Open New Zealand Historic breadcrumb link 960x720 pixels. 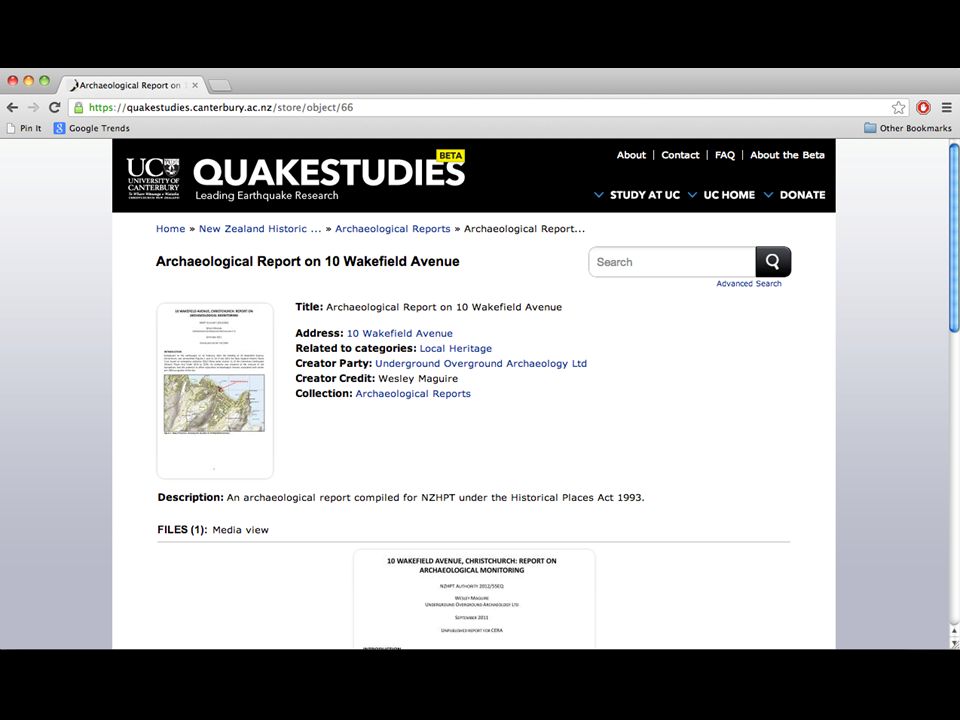click(260, 228)
